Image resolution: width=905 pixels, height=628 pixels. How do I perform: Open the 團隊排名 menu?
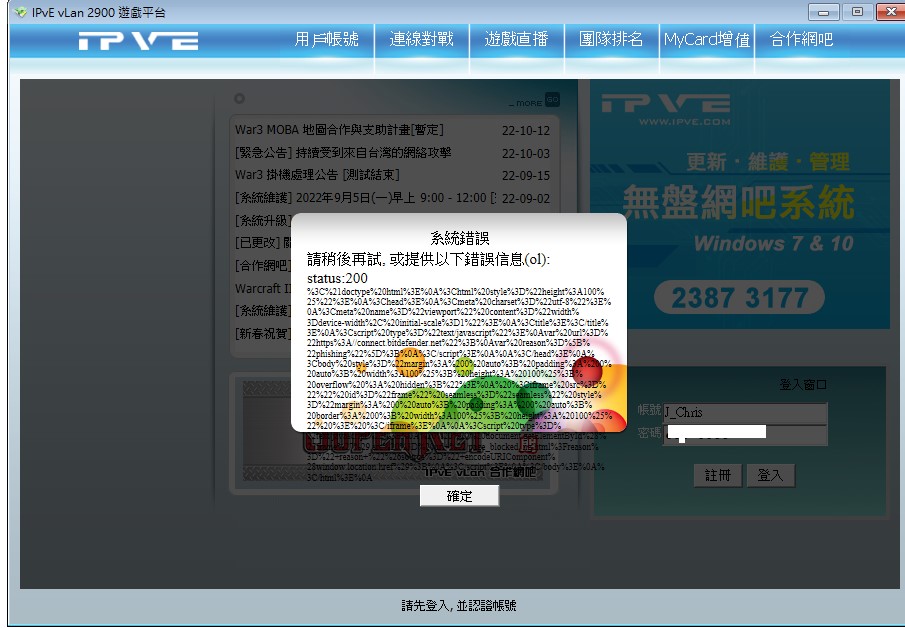611,39
